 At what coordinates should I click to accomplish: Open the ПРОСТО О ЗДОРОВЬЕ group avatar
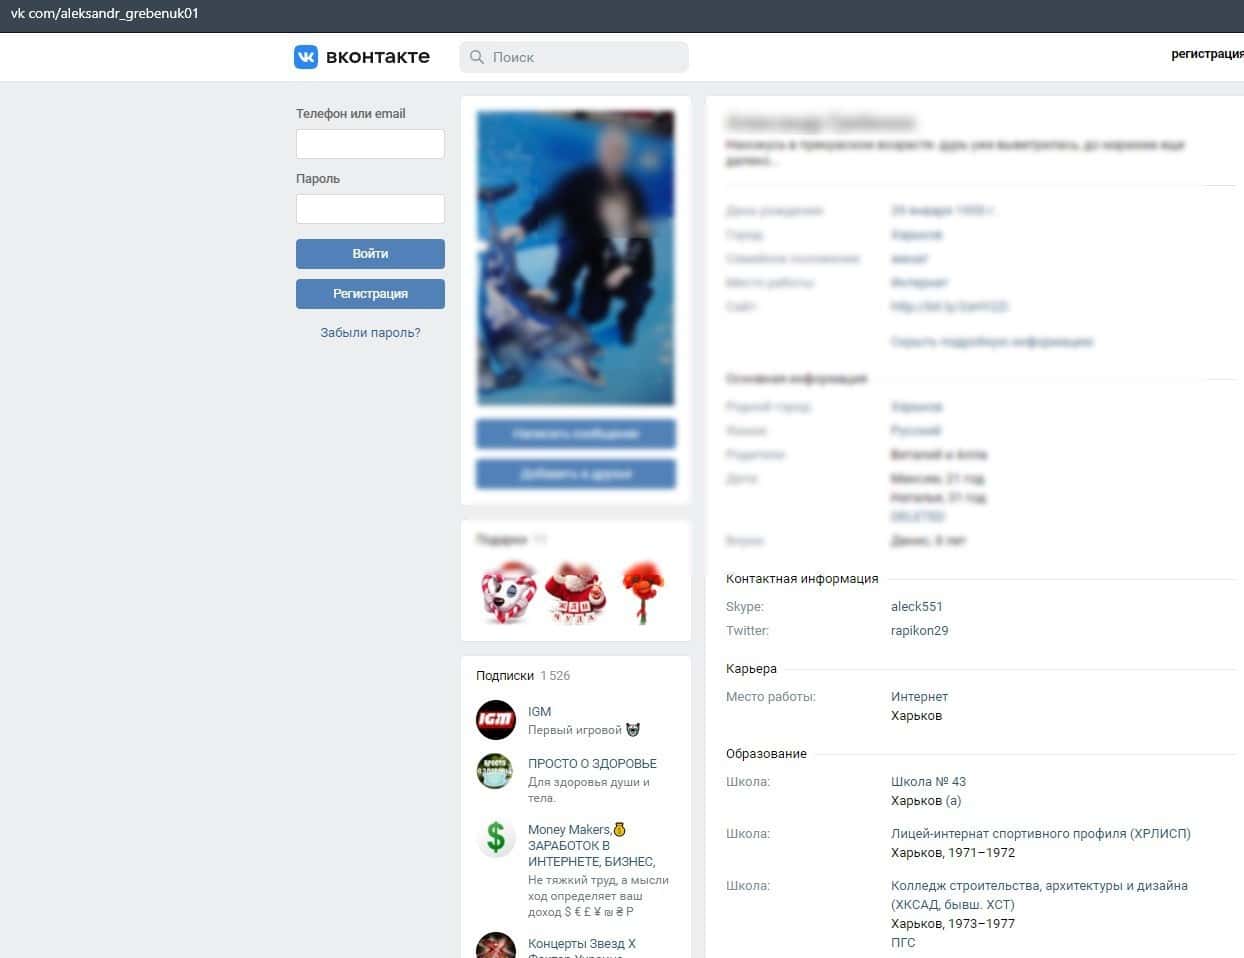495,772
